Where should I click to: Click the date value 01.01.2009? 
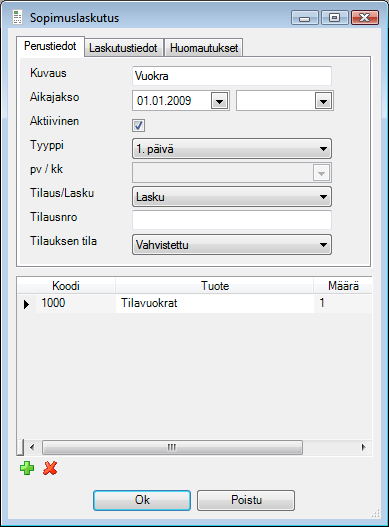pos(164,101)
